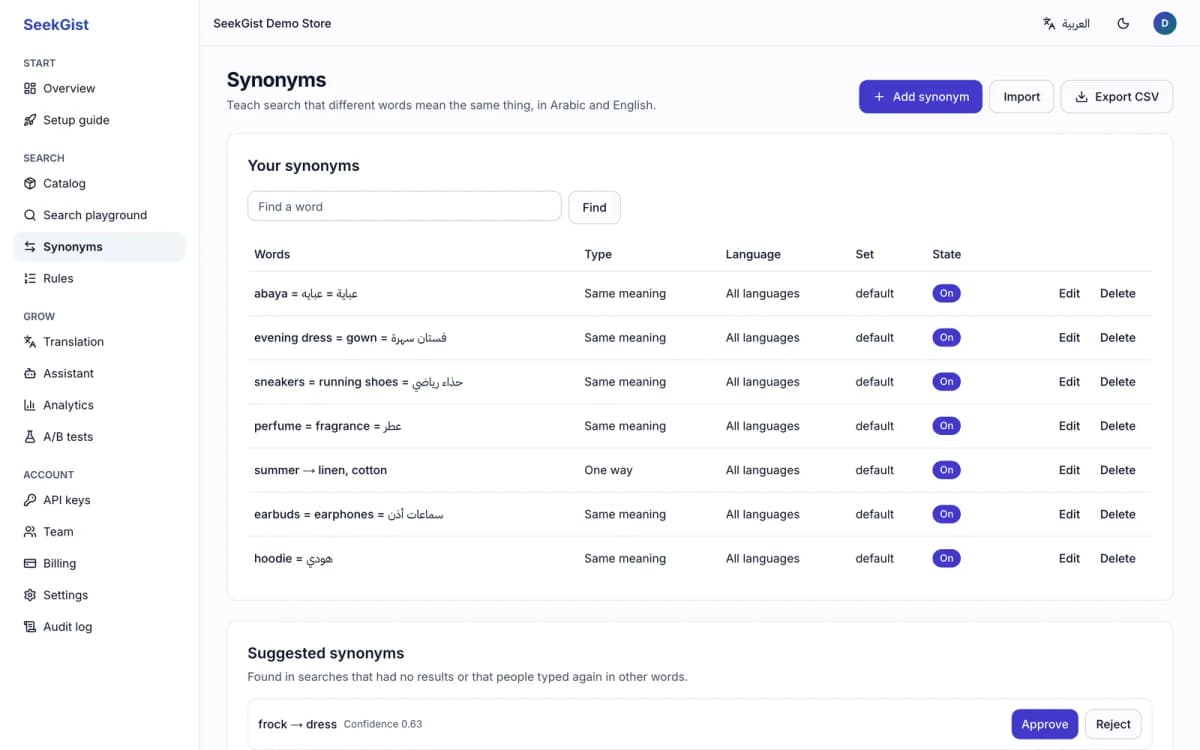Approve the frock → dress suggestion
Screen dimensions: 1200x750
(x=1044, y=724)
